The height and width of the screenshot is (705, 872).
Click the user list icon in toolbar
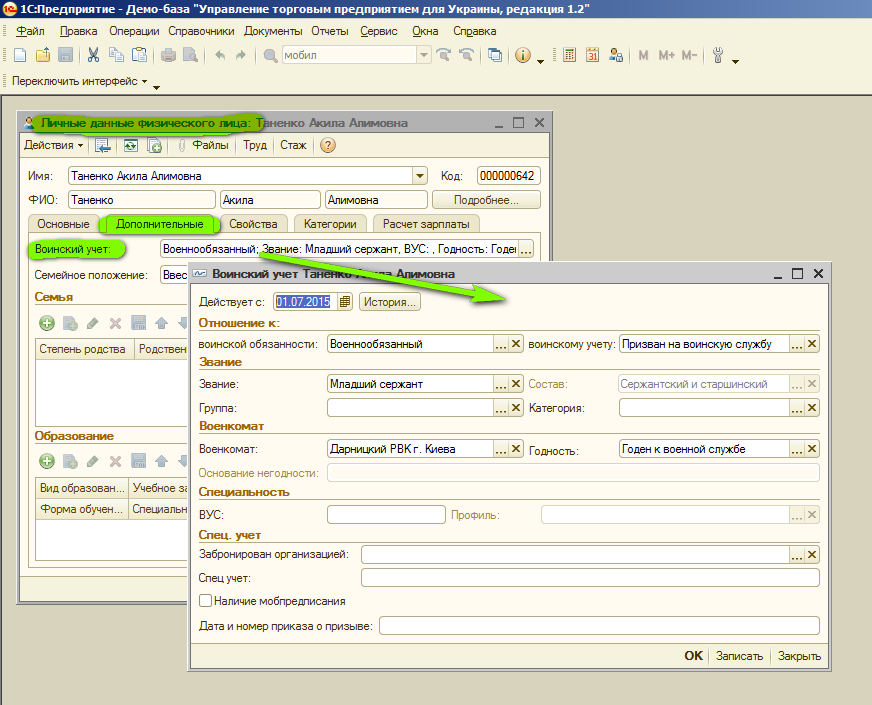click(616, 55)
